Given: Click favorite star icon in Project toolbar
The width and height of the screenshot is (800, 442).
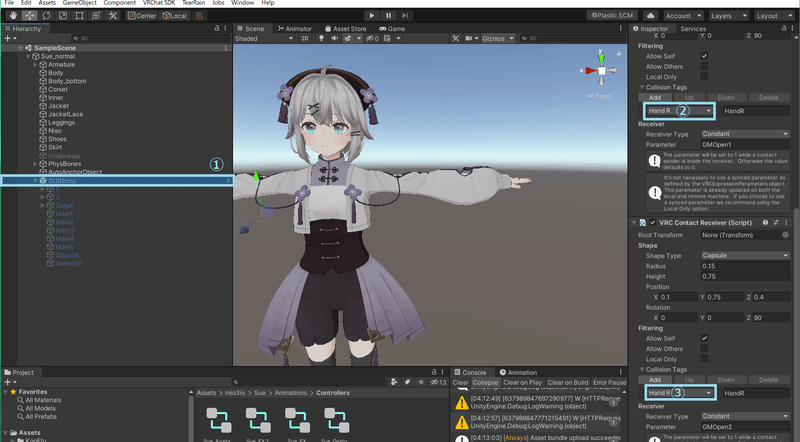Looking at the screenshot, I should (x=421, y=382).
